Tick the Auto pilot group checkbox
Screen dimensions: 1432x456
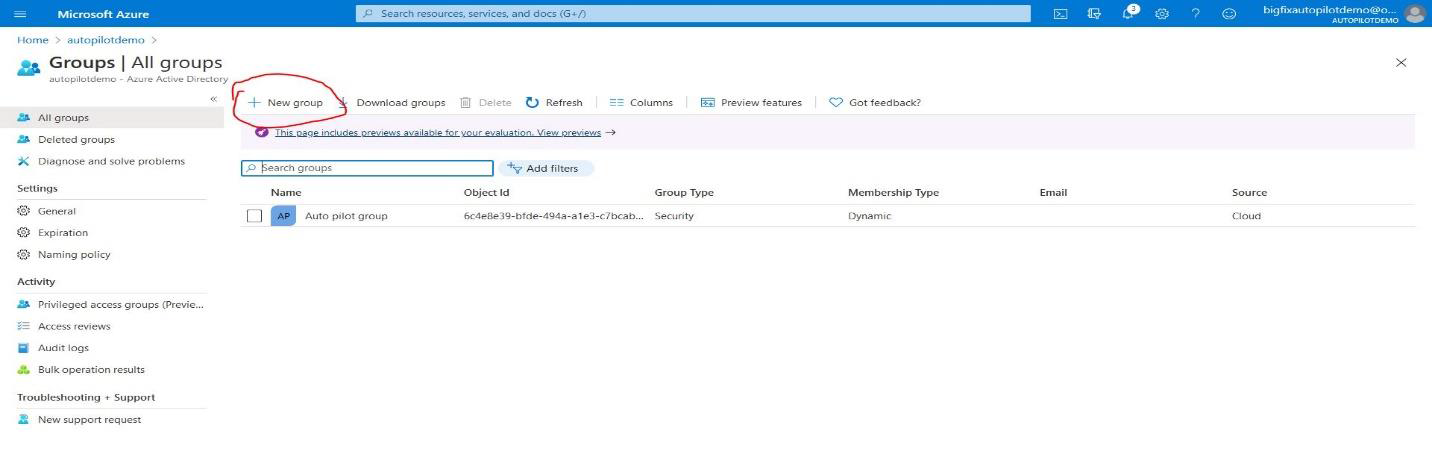click(254, 216)
